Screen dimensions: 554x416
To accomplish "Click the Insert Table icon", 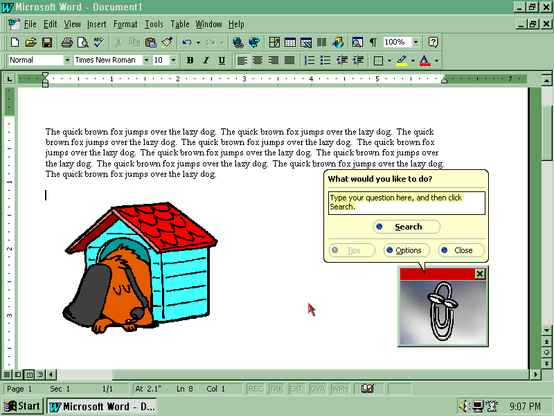I will (290, 42).
